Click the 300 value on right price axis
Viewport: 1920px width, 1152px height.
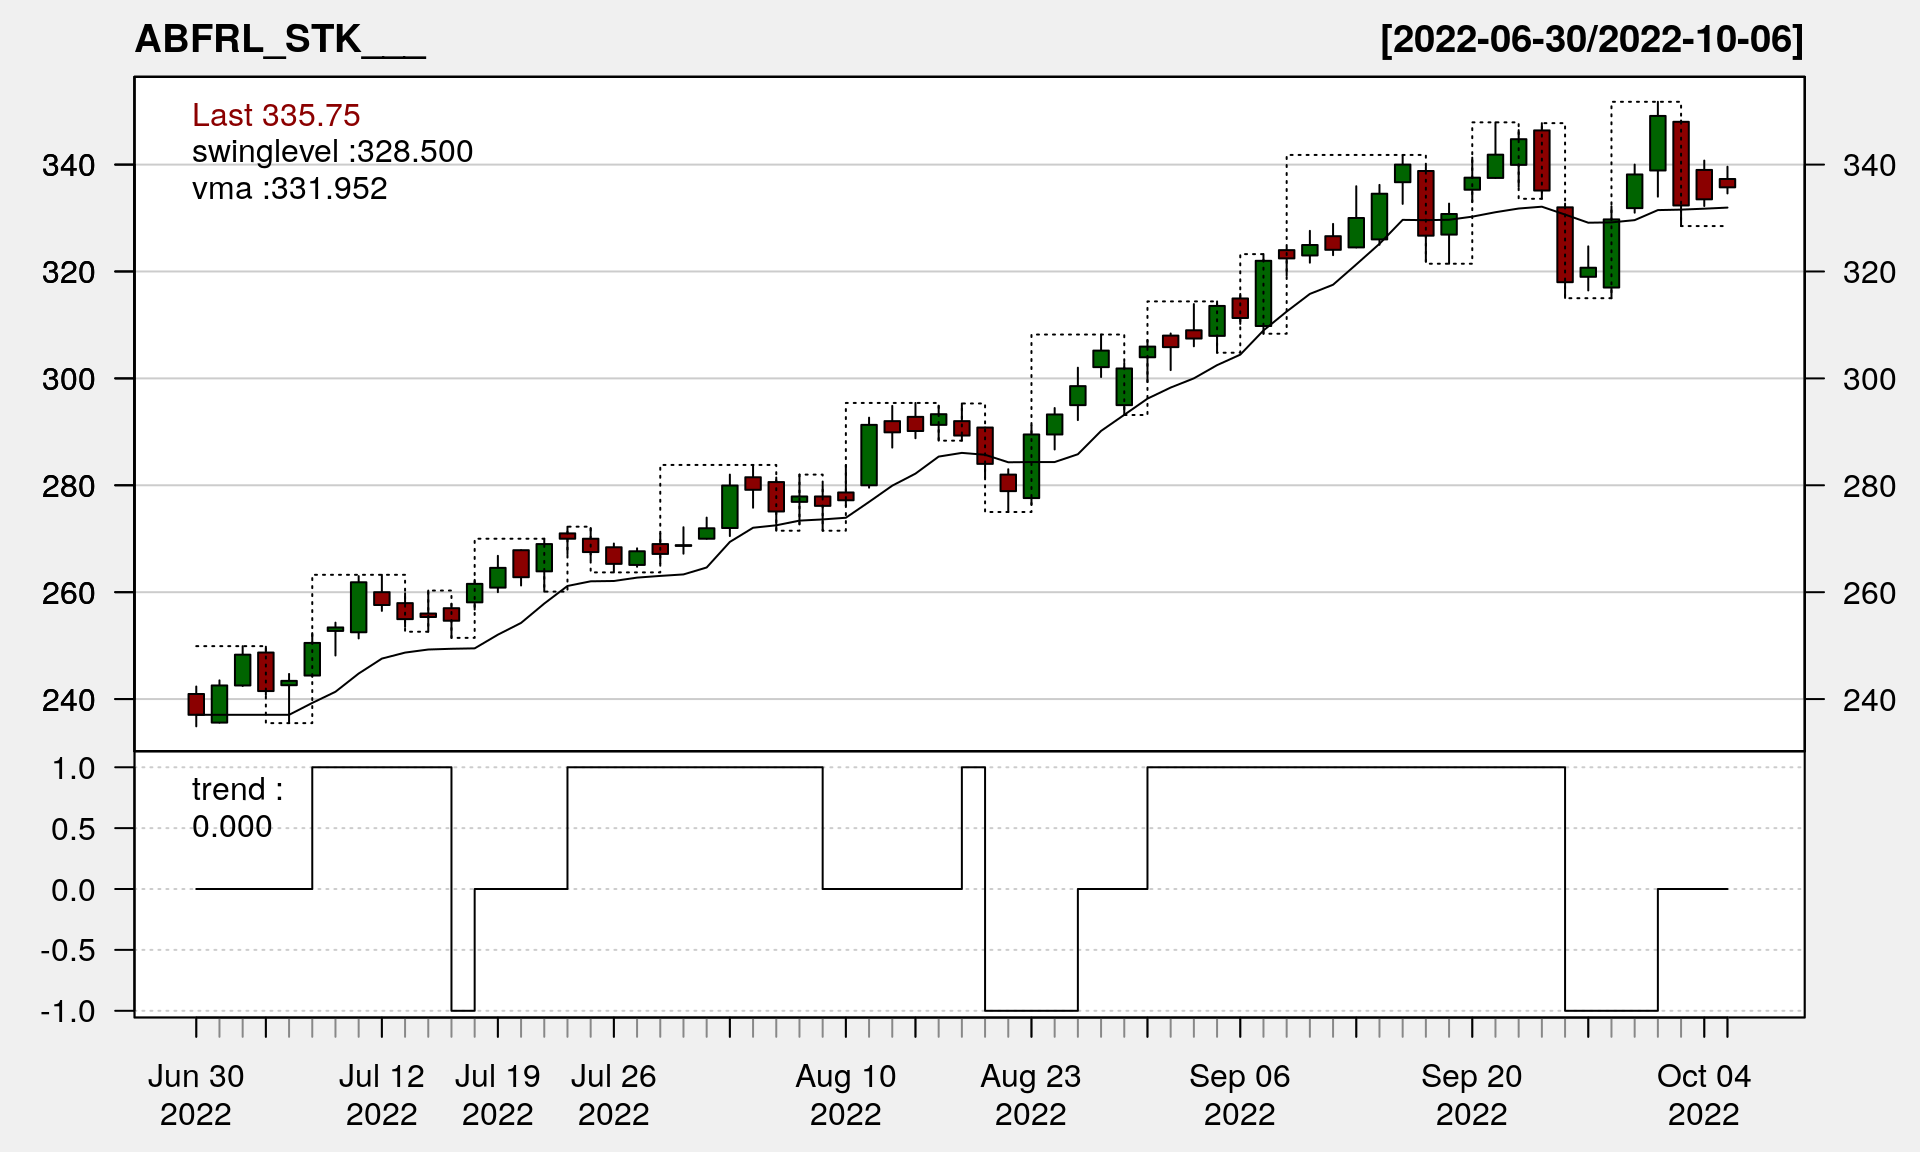tap(1869, 379)
